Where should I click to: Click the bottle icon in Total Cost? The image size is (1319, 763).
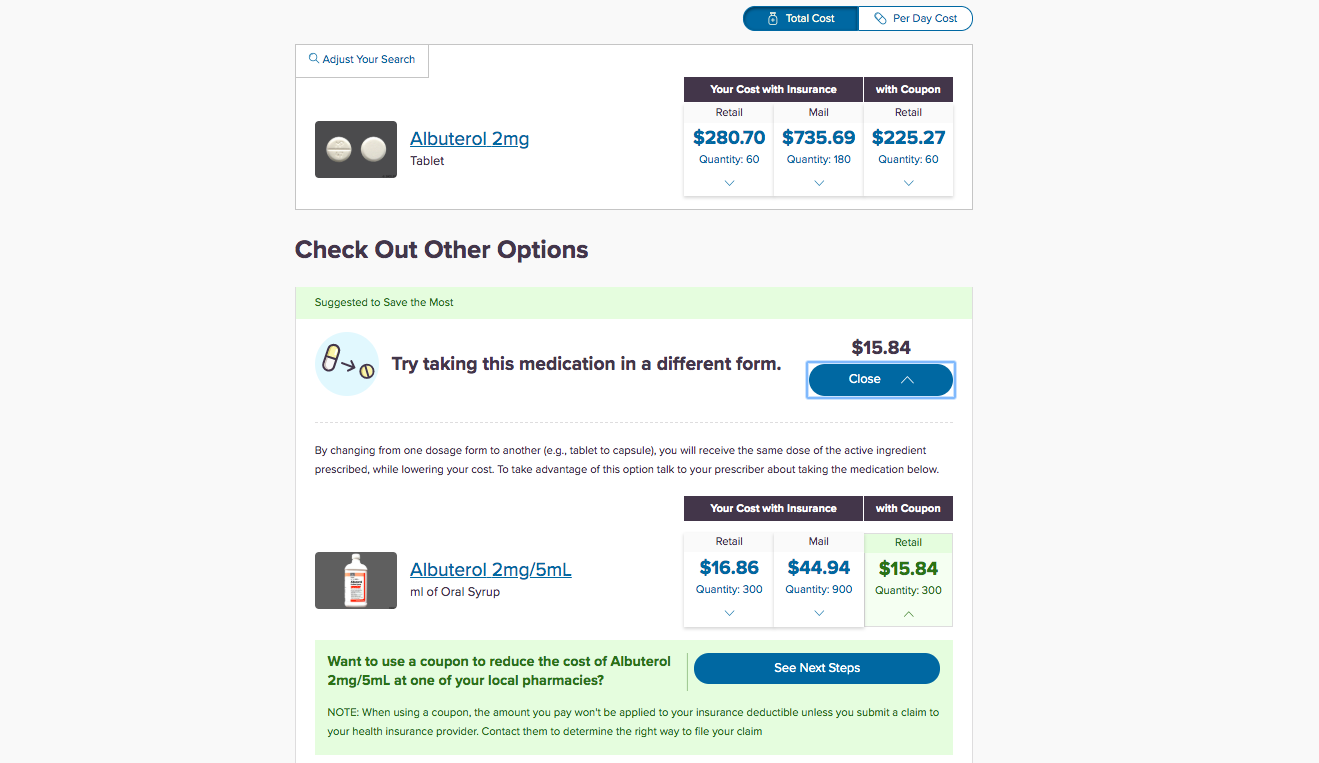(x=773, y=18)
